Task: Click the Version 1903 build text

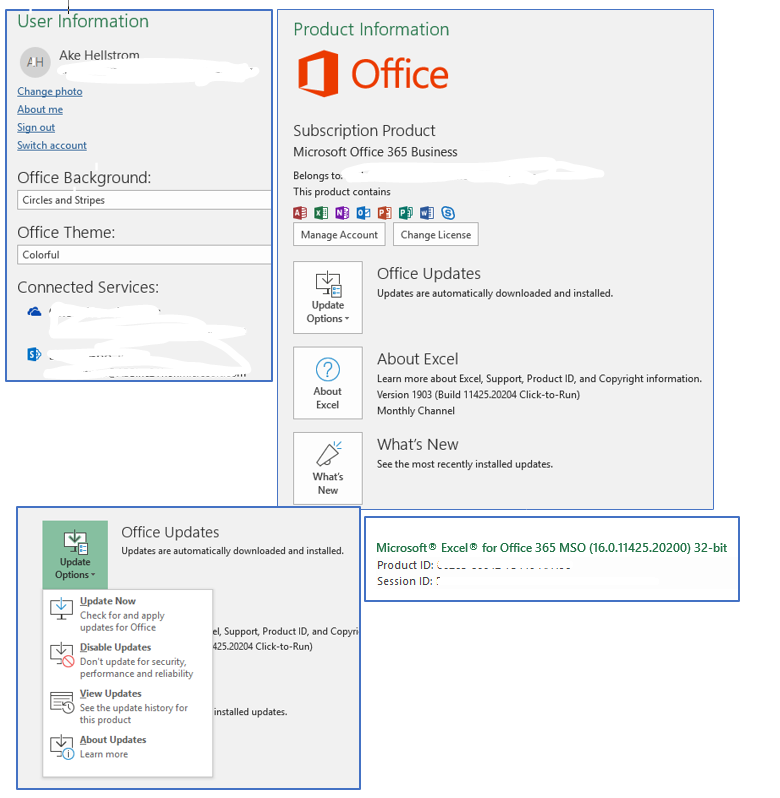Action: pyautogui.click(x=478, y=394)
